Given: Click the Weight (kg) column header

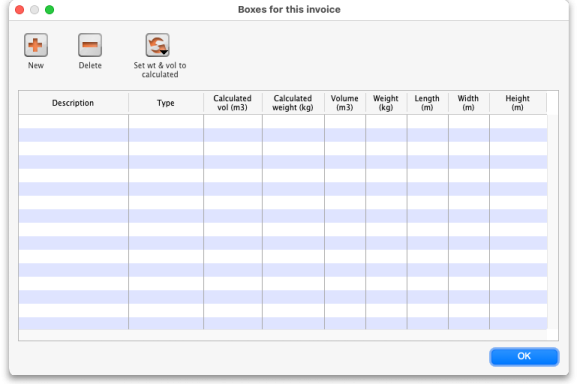Looking at the screenshot, I should [386, 103].
